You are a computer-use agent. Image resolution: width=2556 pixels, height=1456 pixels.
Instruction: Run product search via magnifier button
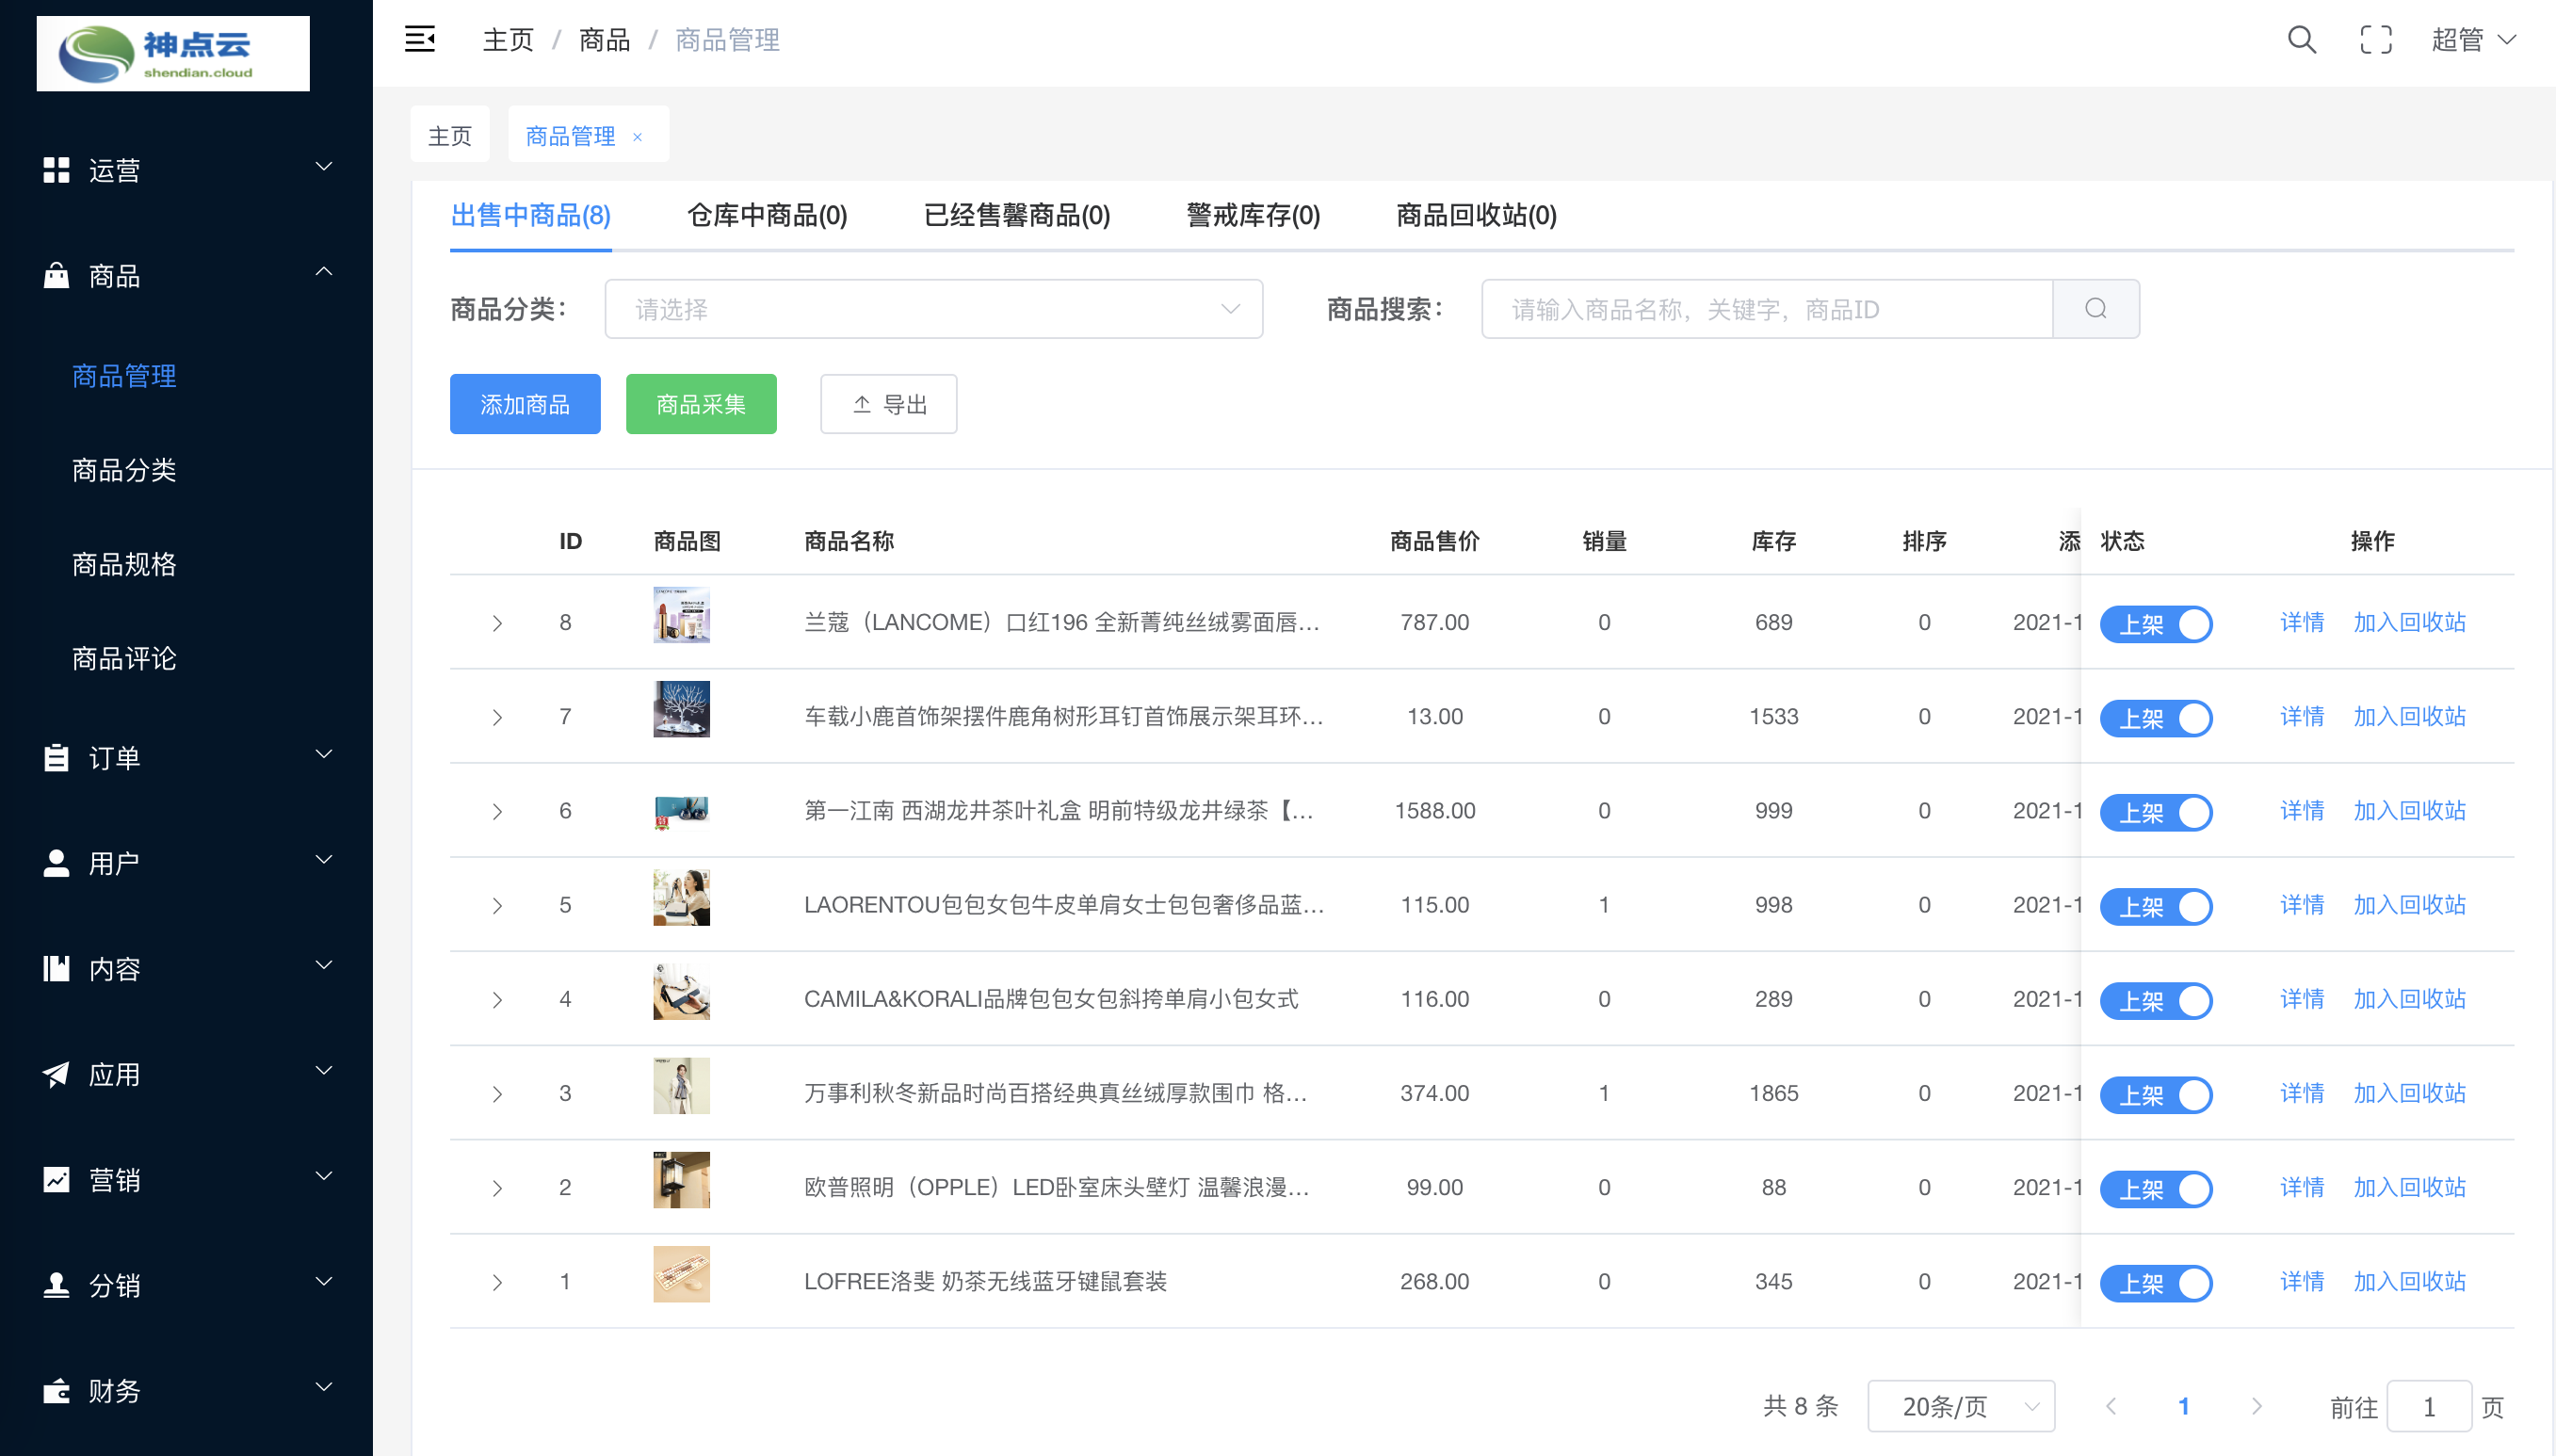[x=2096, y=309]
